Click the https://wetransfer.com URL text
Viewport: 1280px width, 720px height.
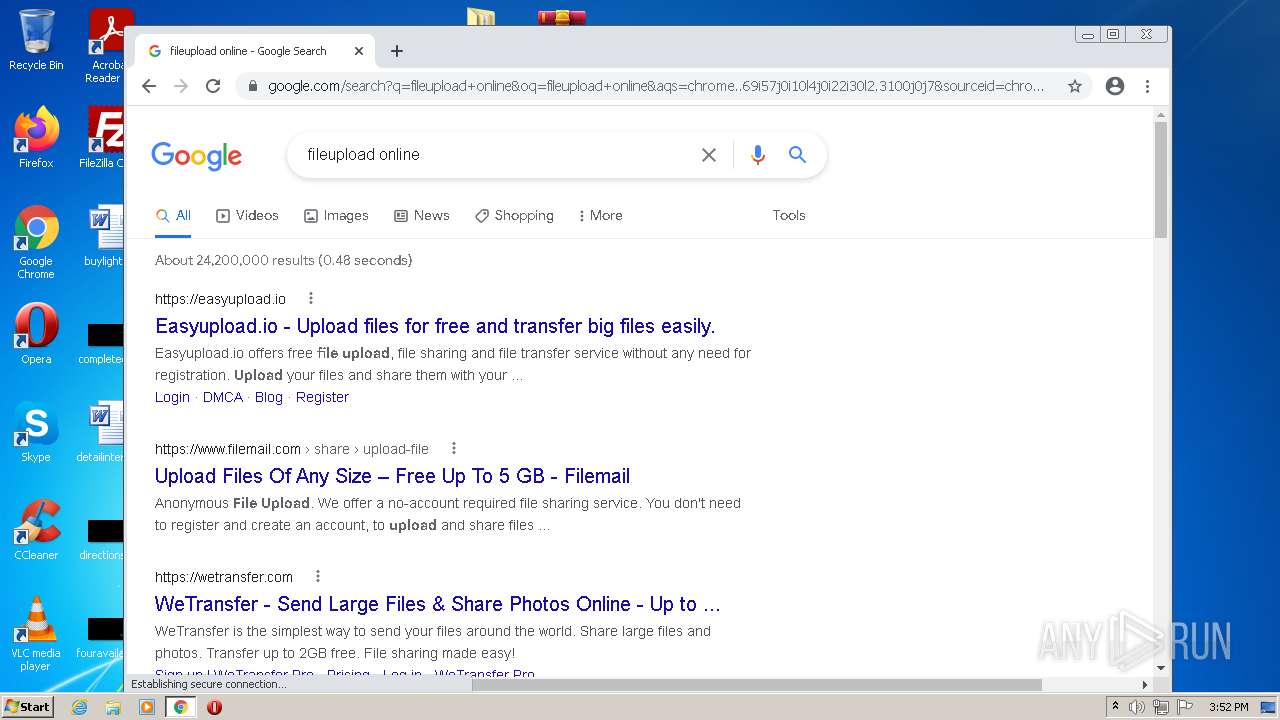pyautogui.click(x=224, y=577)
